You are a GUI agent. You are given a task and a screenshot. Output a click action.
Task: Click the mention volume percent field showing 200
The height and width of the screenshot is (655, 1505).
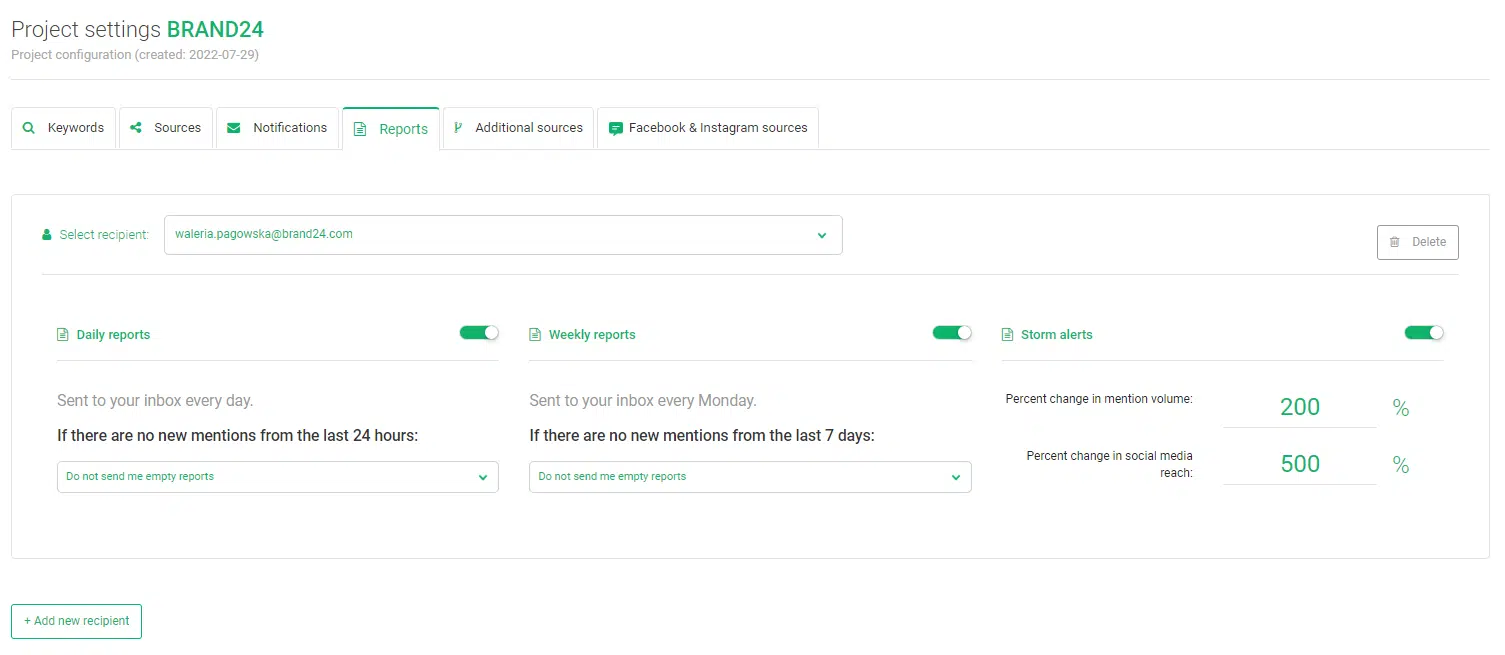(x=1300, y=407)
